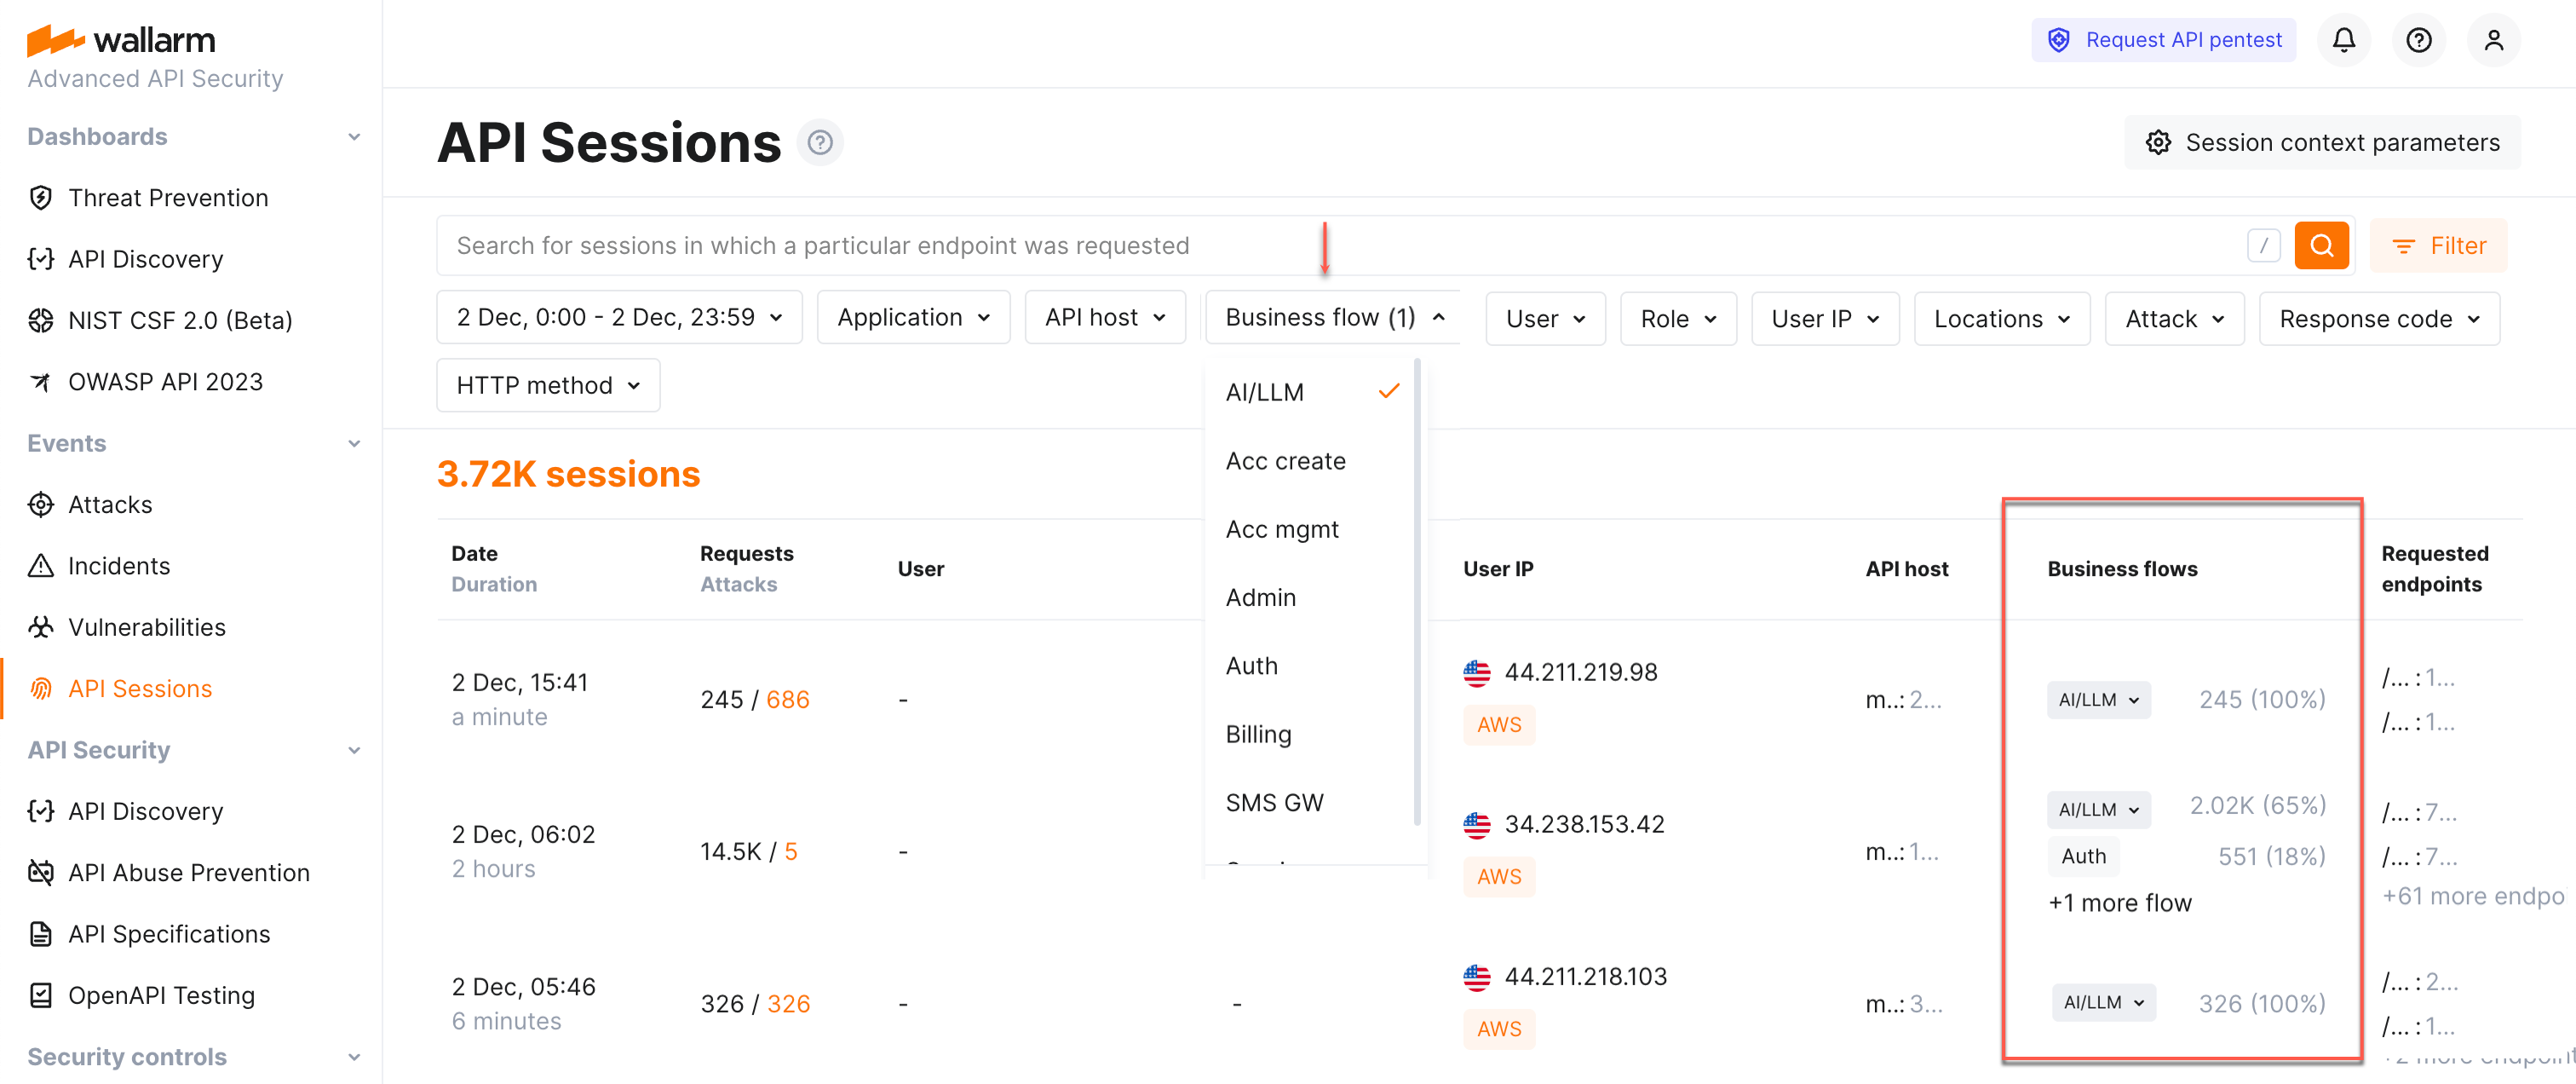Open the notifications bell
The height and width of the screenshot is (1084, 2576).
tap(2344, 40)
